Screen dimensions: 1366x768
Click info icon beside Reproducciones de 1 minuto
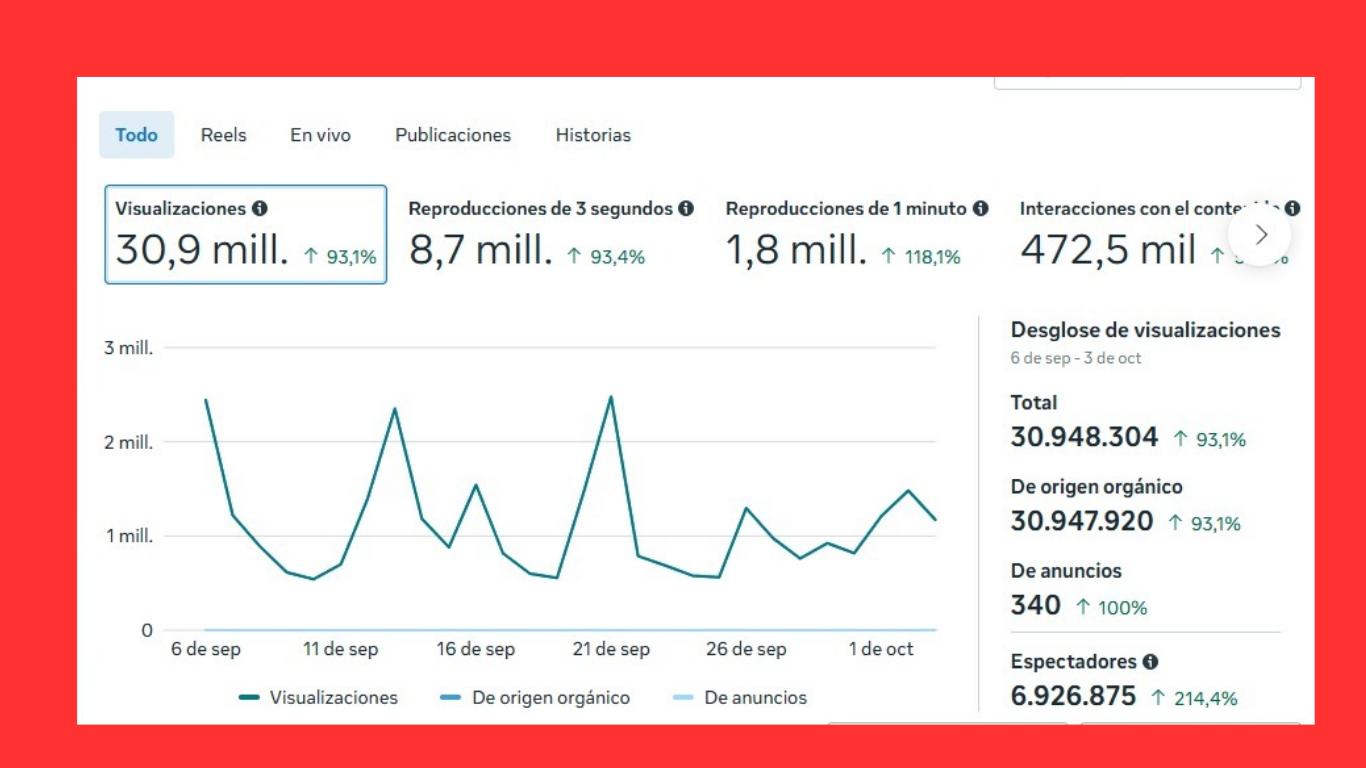981,209
